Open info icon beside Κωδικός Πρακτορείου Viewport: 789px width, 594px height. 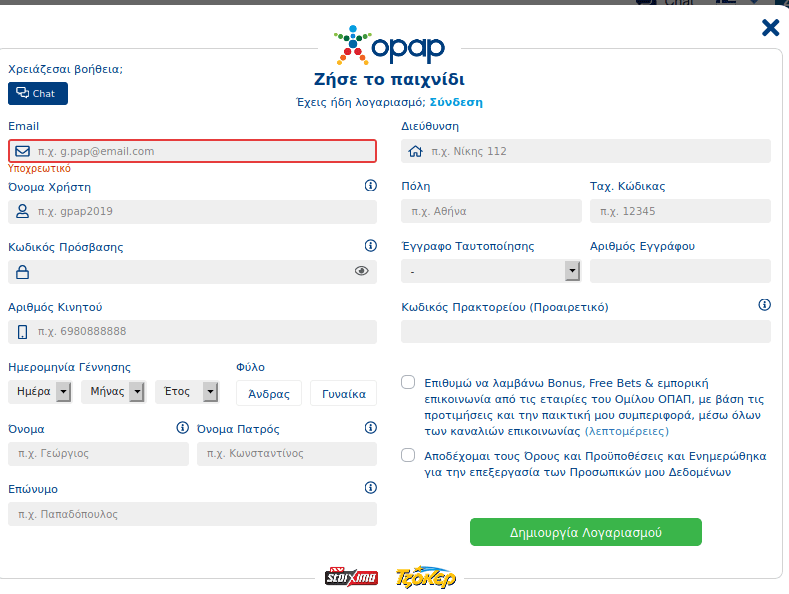point(764,305)
